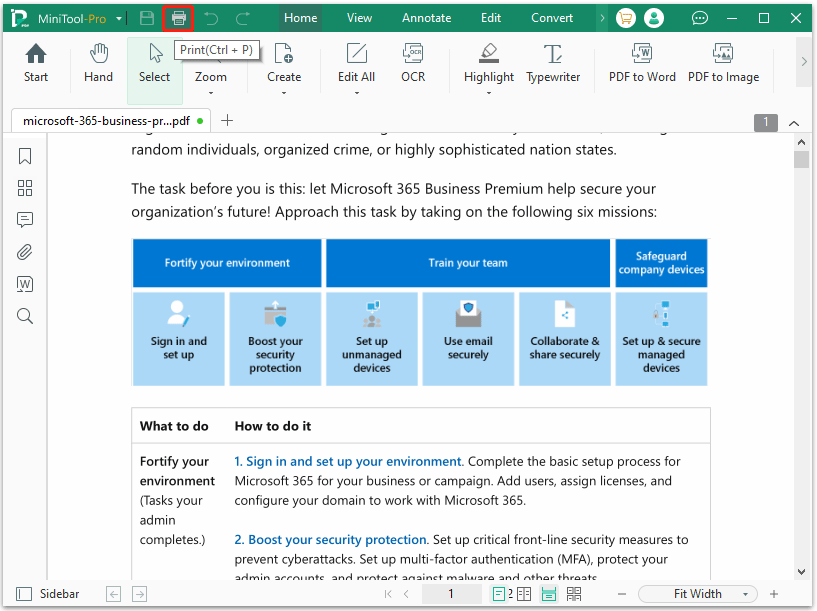Open the Bookmark panel in sidebar

pos(24,156)
